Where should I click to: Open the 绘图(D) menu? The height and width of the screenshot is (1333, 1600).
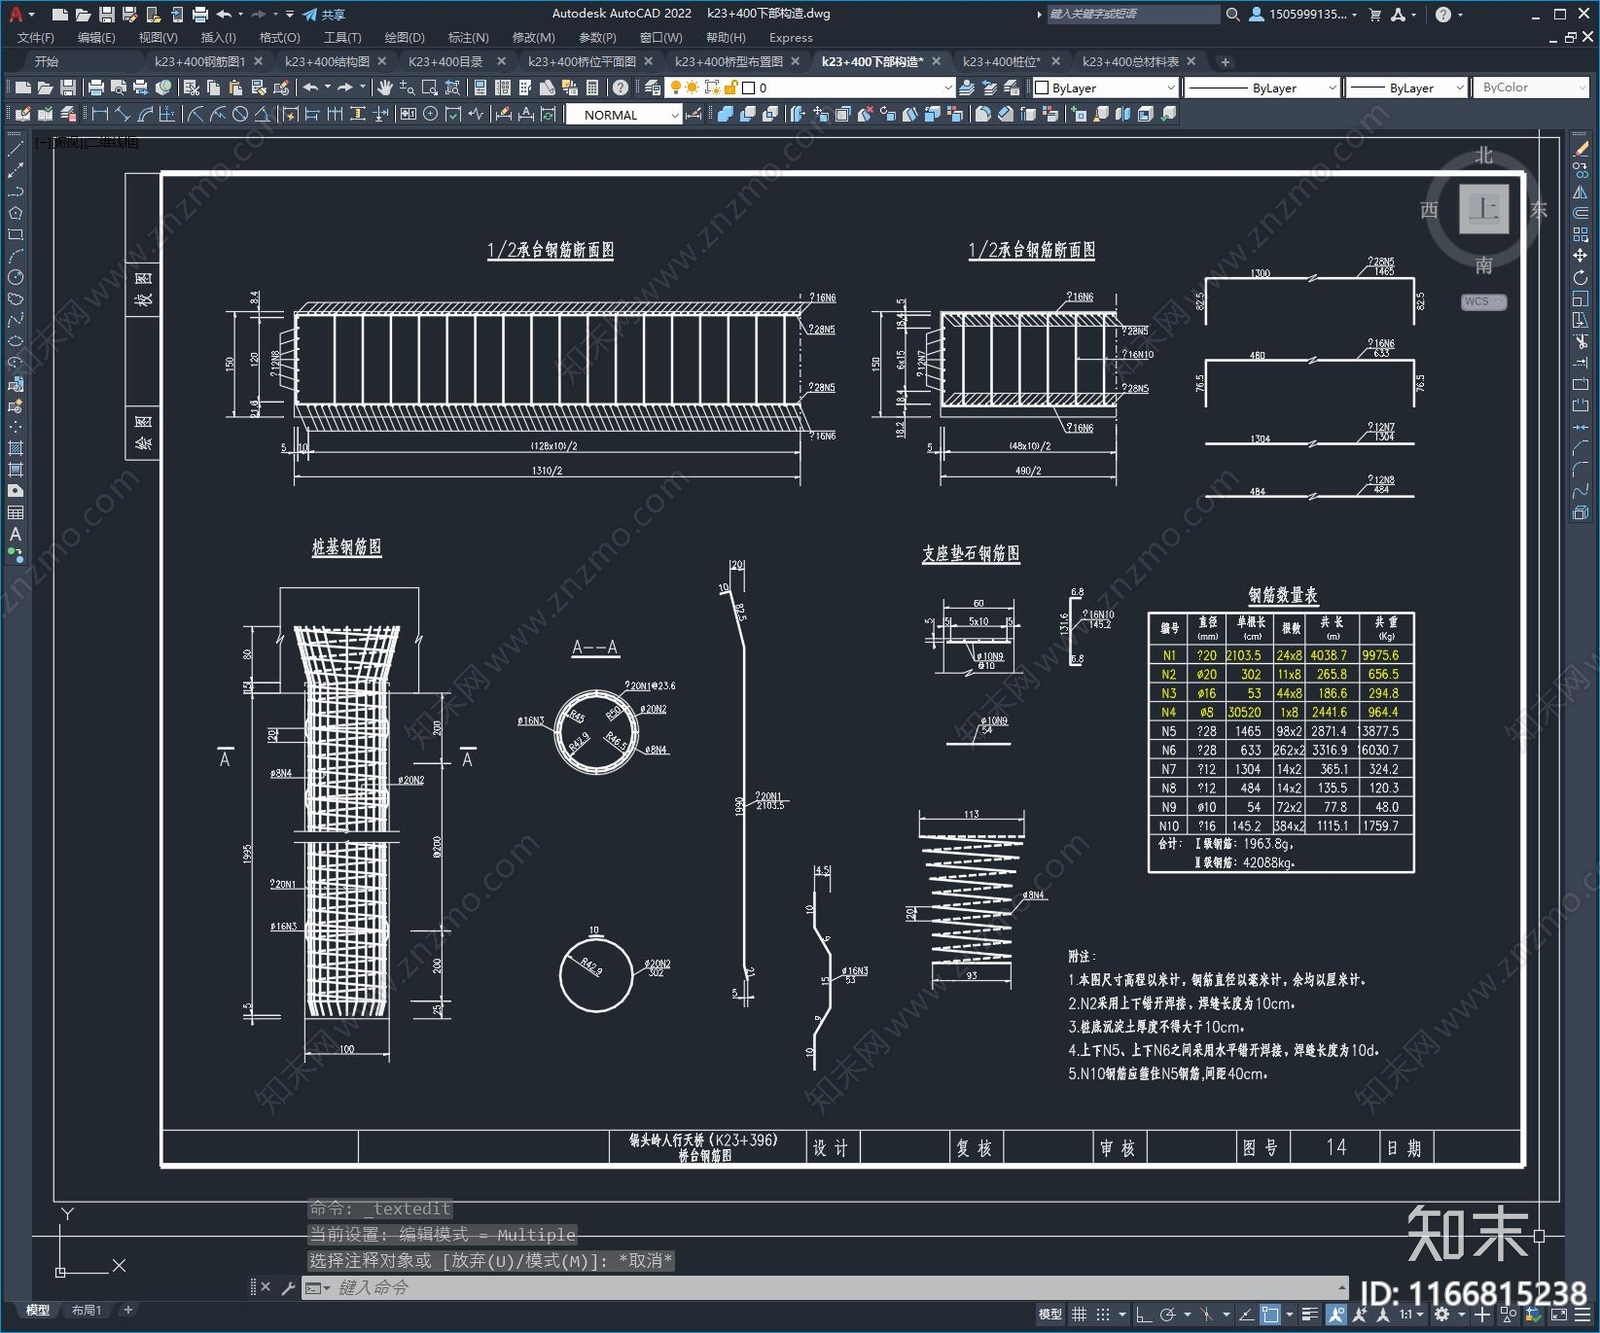click(x=404, y=37)
